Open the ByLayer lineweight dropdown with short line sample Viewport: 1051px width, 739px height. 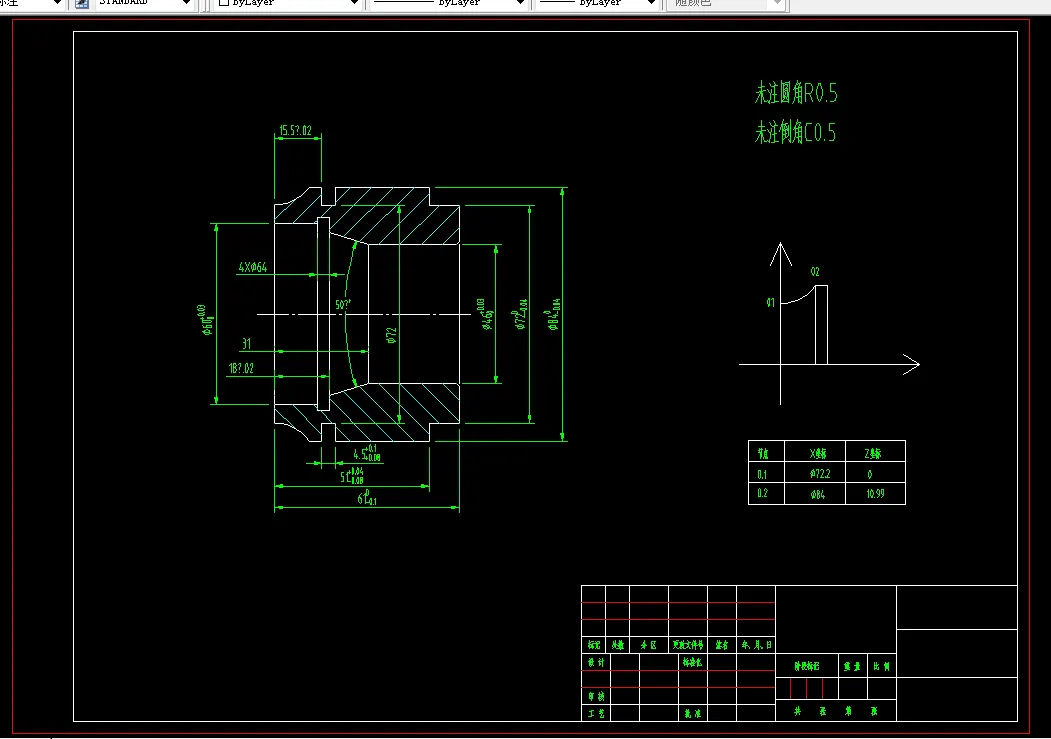pyautogui.click(x=597, y=3)
